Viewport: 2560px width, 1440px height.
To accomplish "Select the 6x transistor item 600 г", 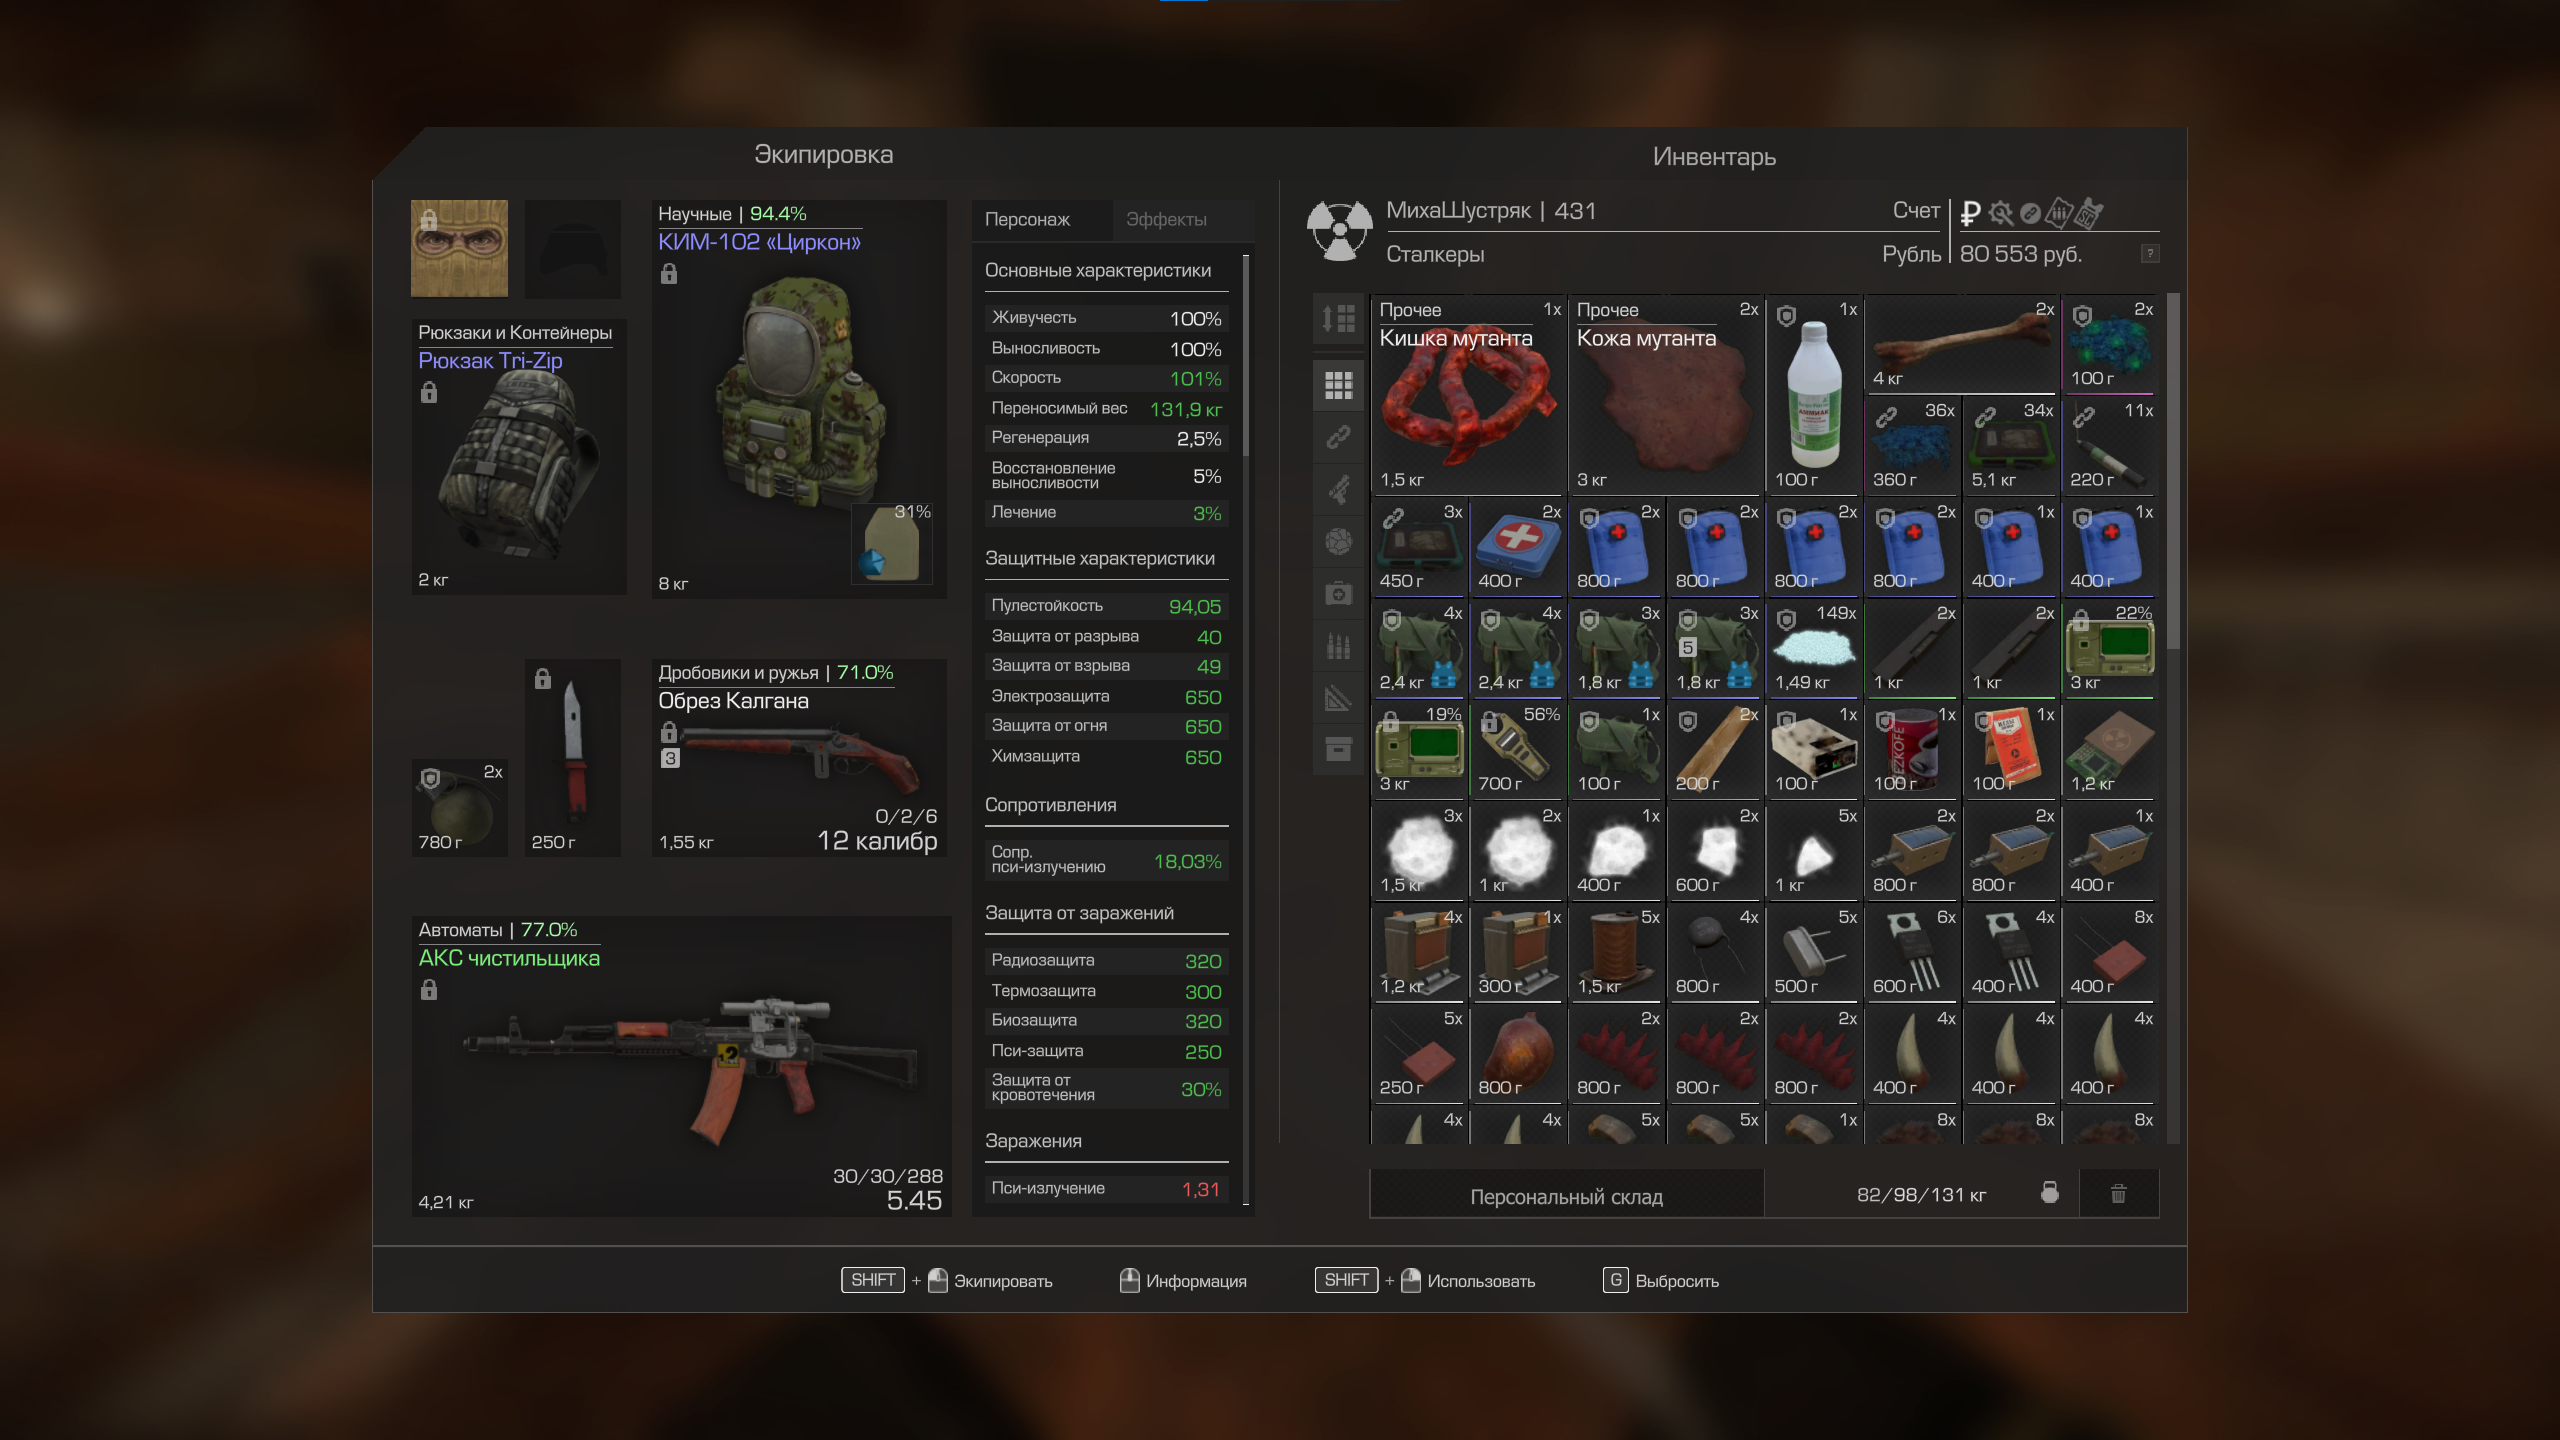I will [x=1912, y=952].
